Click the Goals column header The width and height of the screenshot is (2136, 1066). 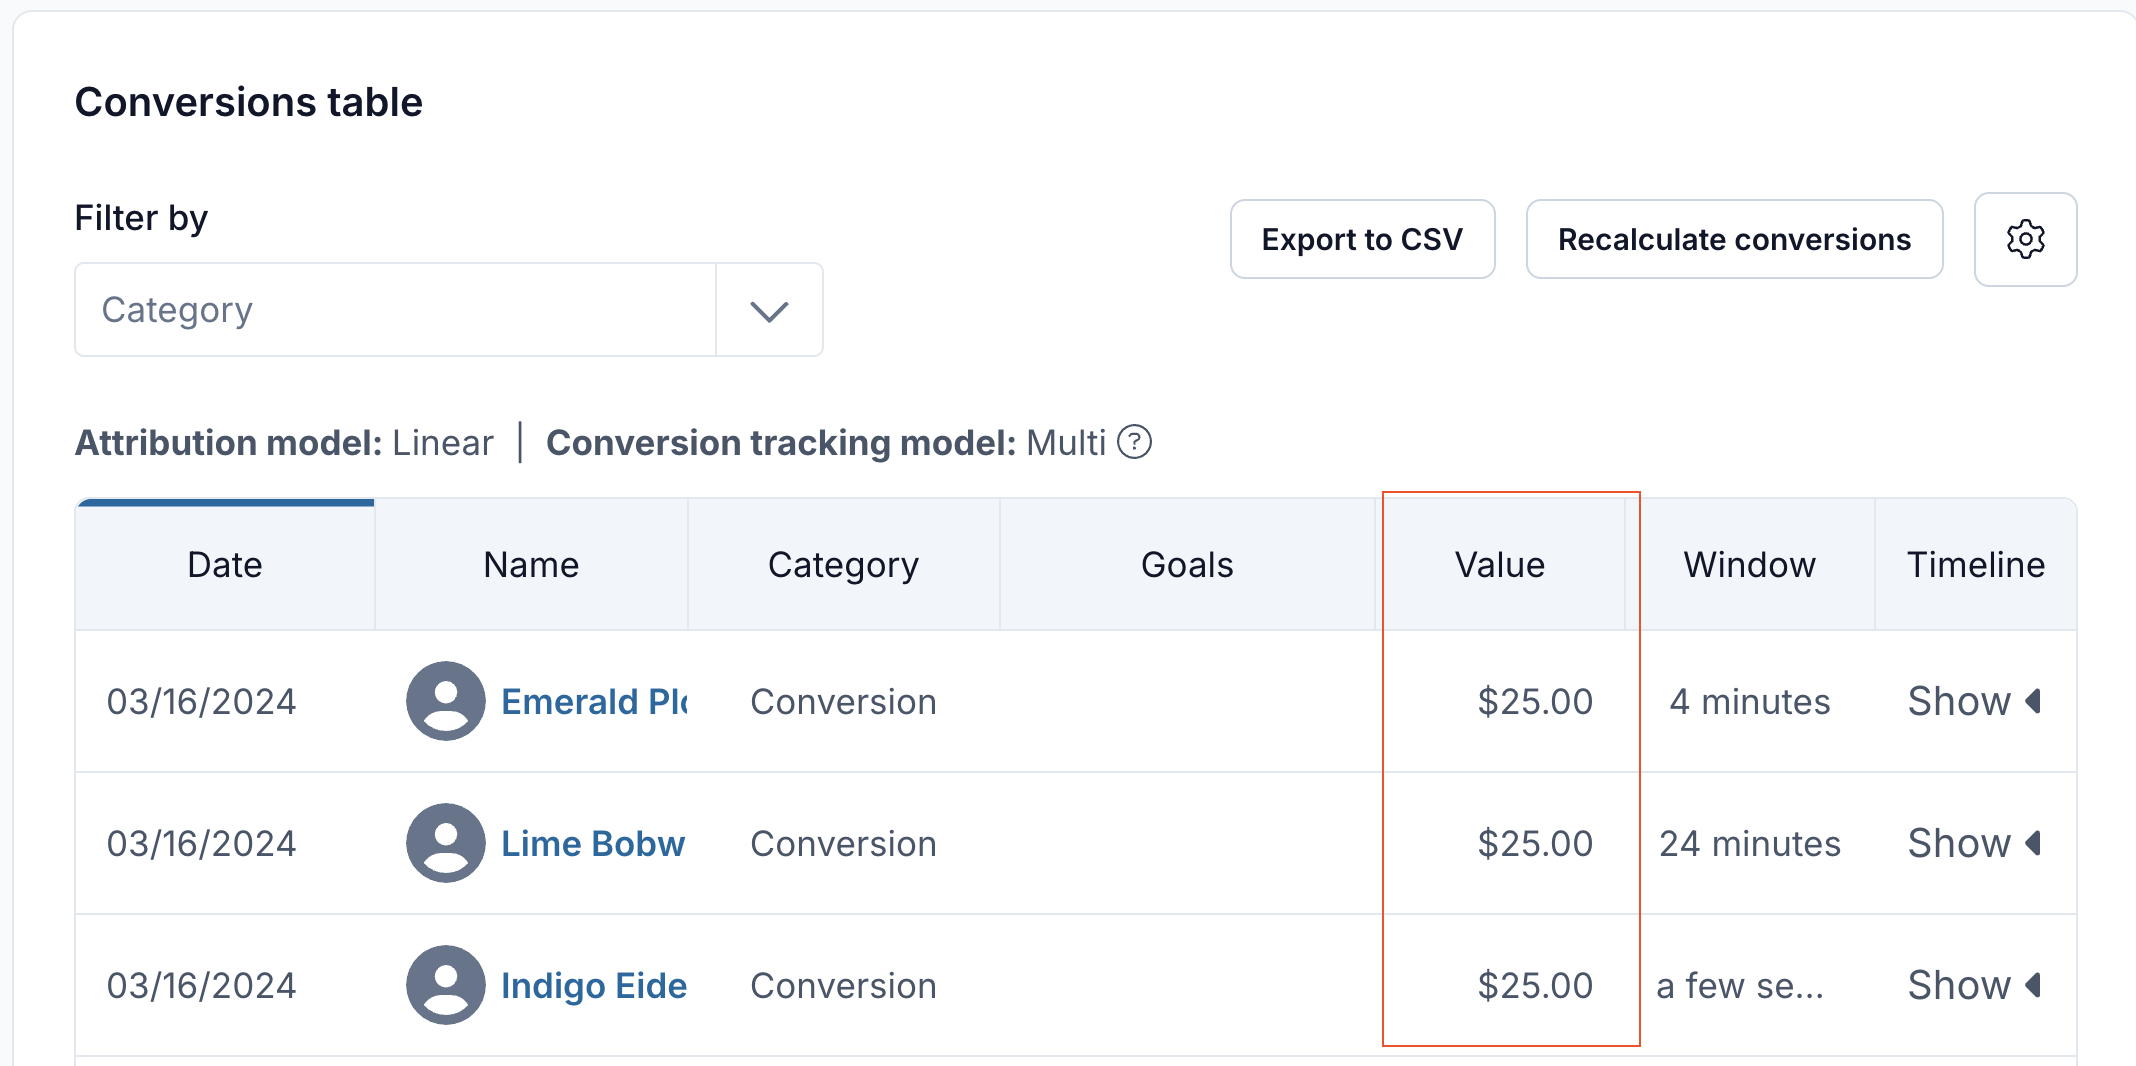click(x=1187, y=565)
